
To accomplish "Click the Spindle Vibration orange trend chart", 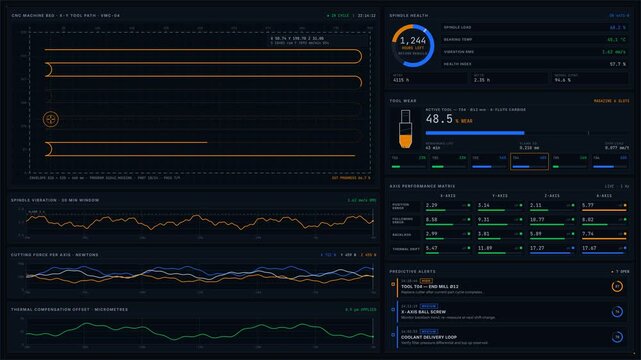I will 199,222.
